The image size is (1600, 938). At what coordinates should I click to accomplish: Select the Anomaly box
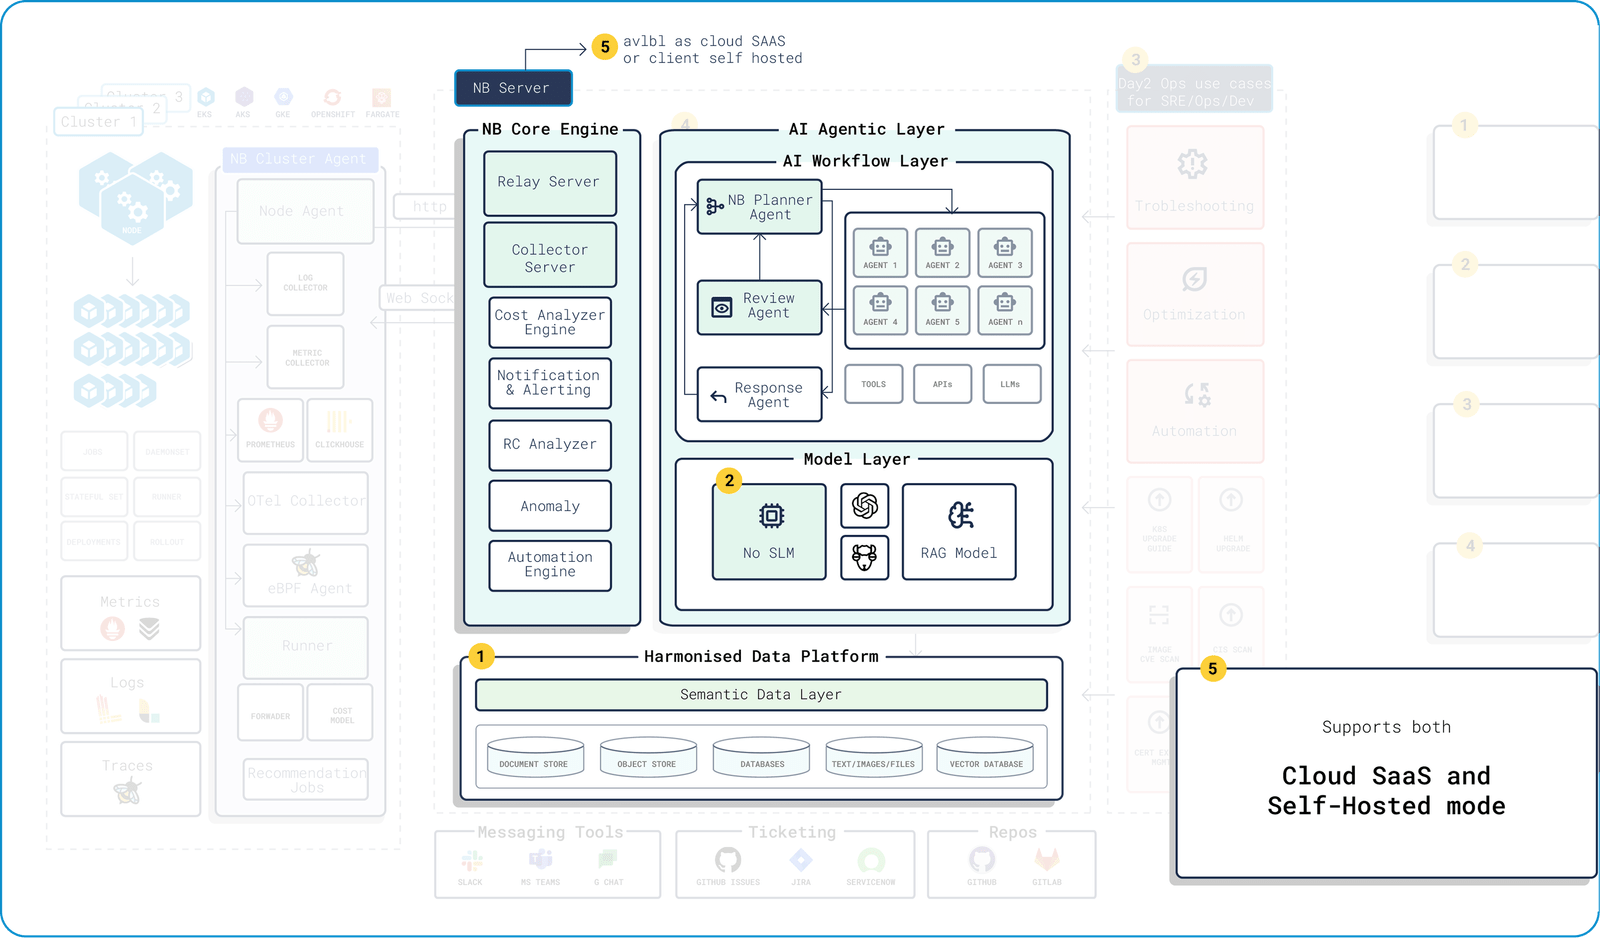click(x=550, y=506)
